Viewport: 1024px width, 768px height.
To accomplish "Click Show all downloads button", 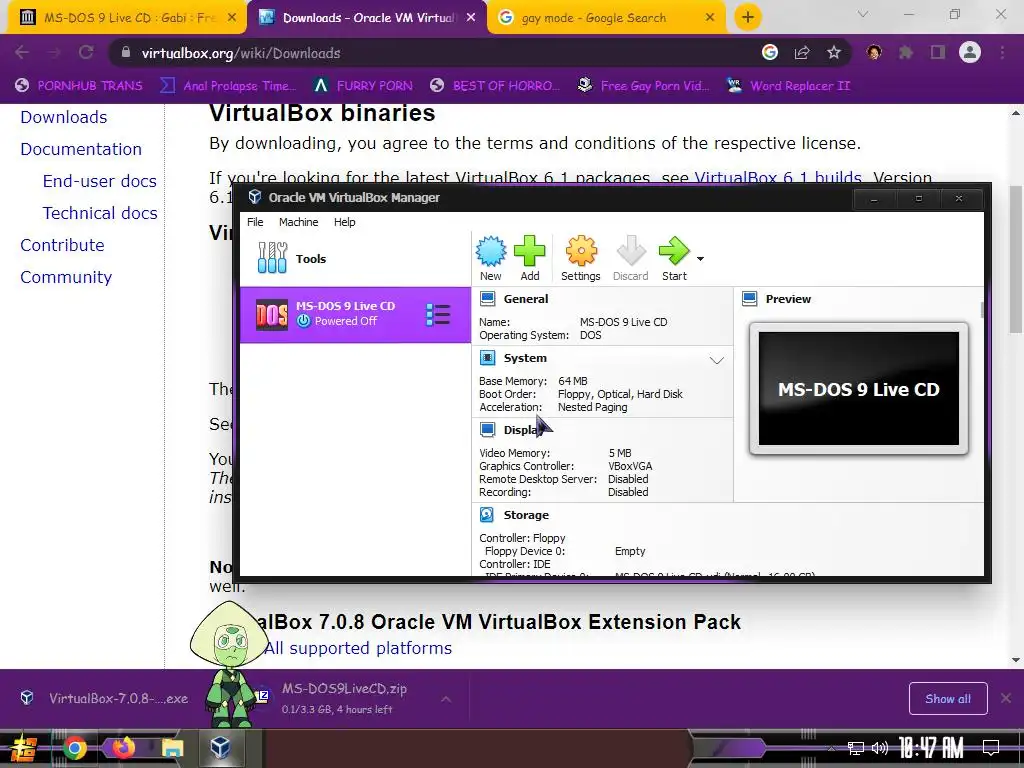I will [x=948, y=699].
